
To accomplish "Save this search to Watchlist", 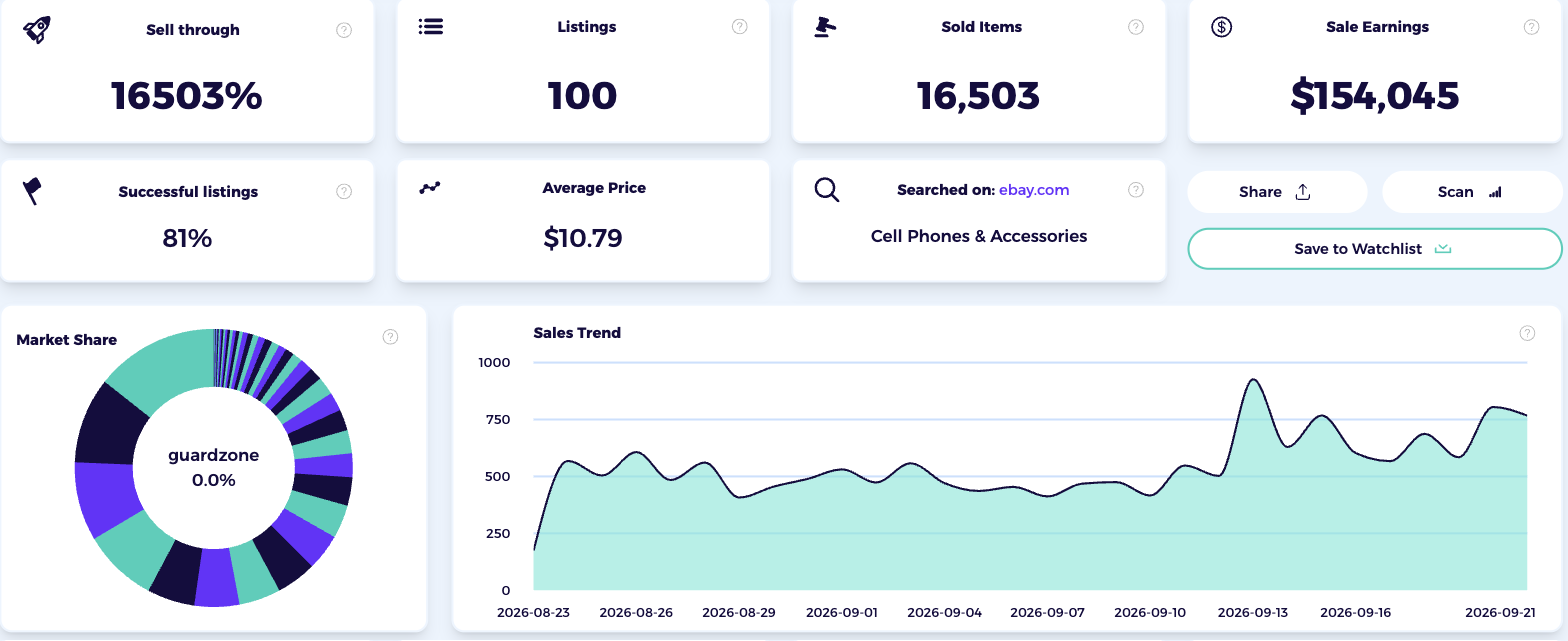I will point(1375,249).
